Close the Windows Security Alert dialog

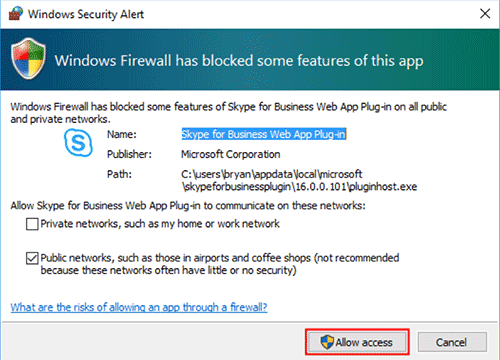click(485, 14)
